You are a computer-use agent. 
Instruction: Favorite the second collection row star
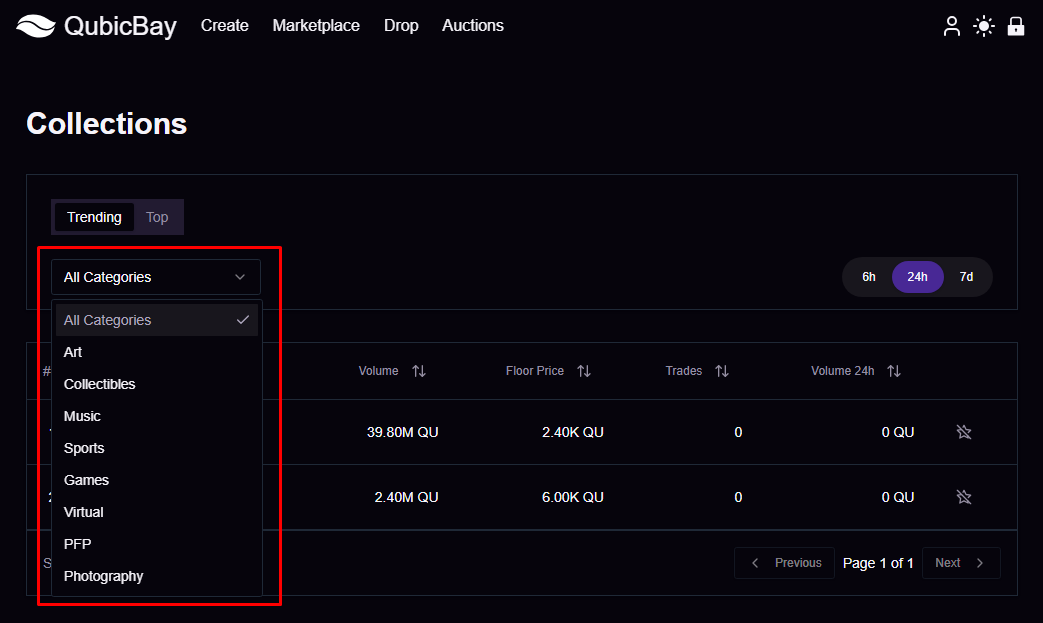coord(964,497)
